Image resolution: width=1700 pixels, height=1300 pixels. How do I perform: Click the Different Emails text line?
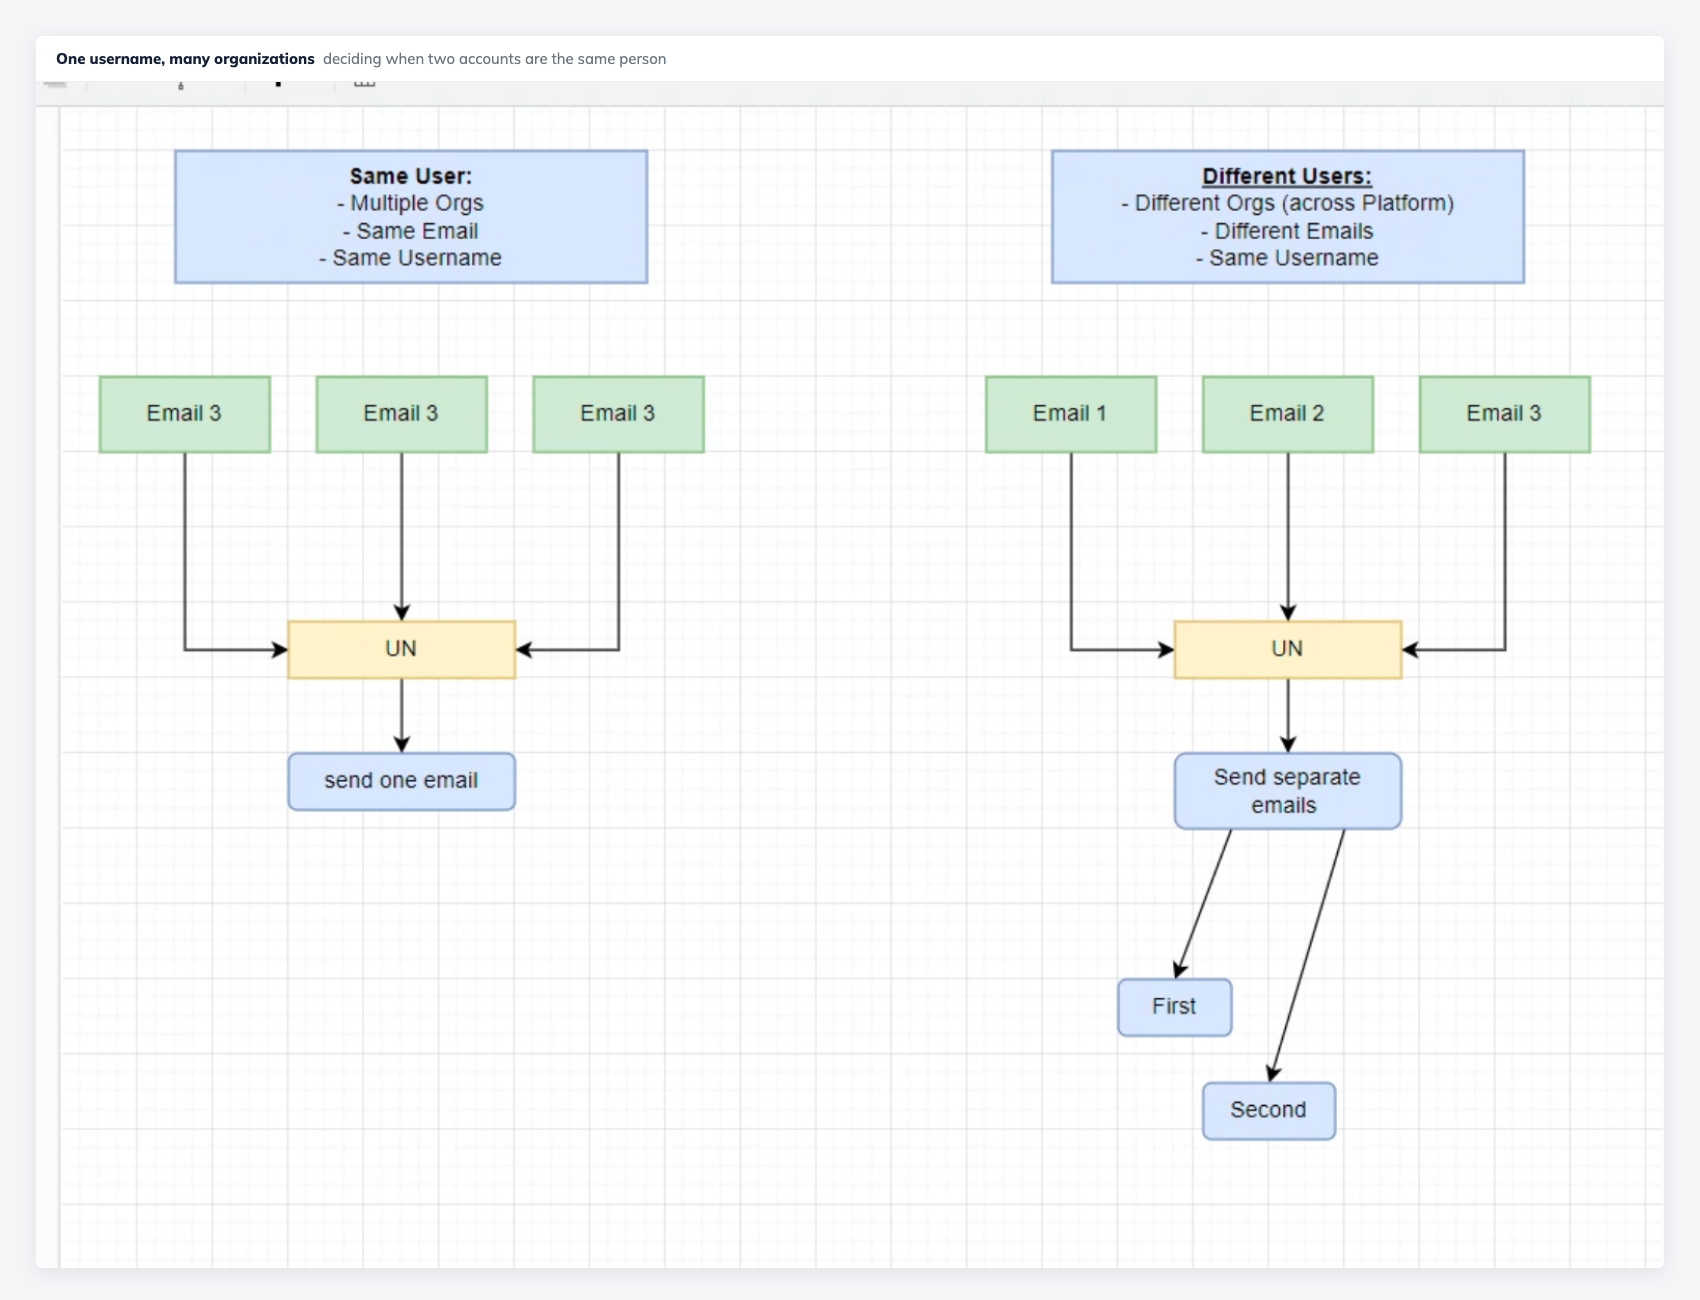(x=1288, y=231)
